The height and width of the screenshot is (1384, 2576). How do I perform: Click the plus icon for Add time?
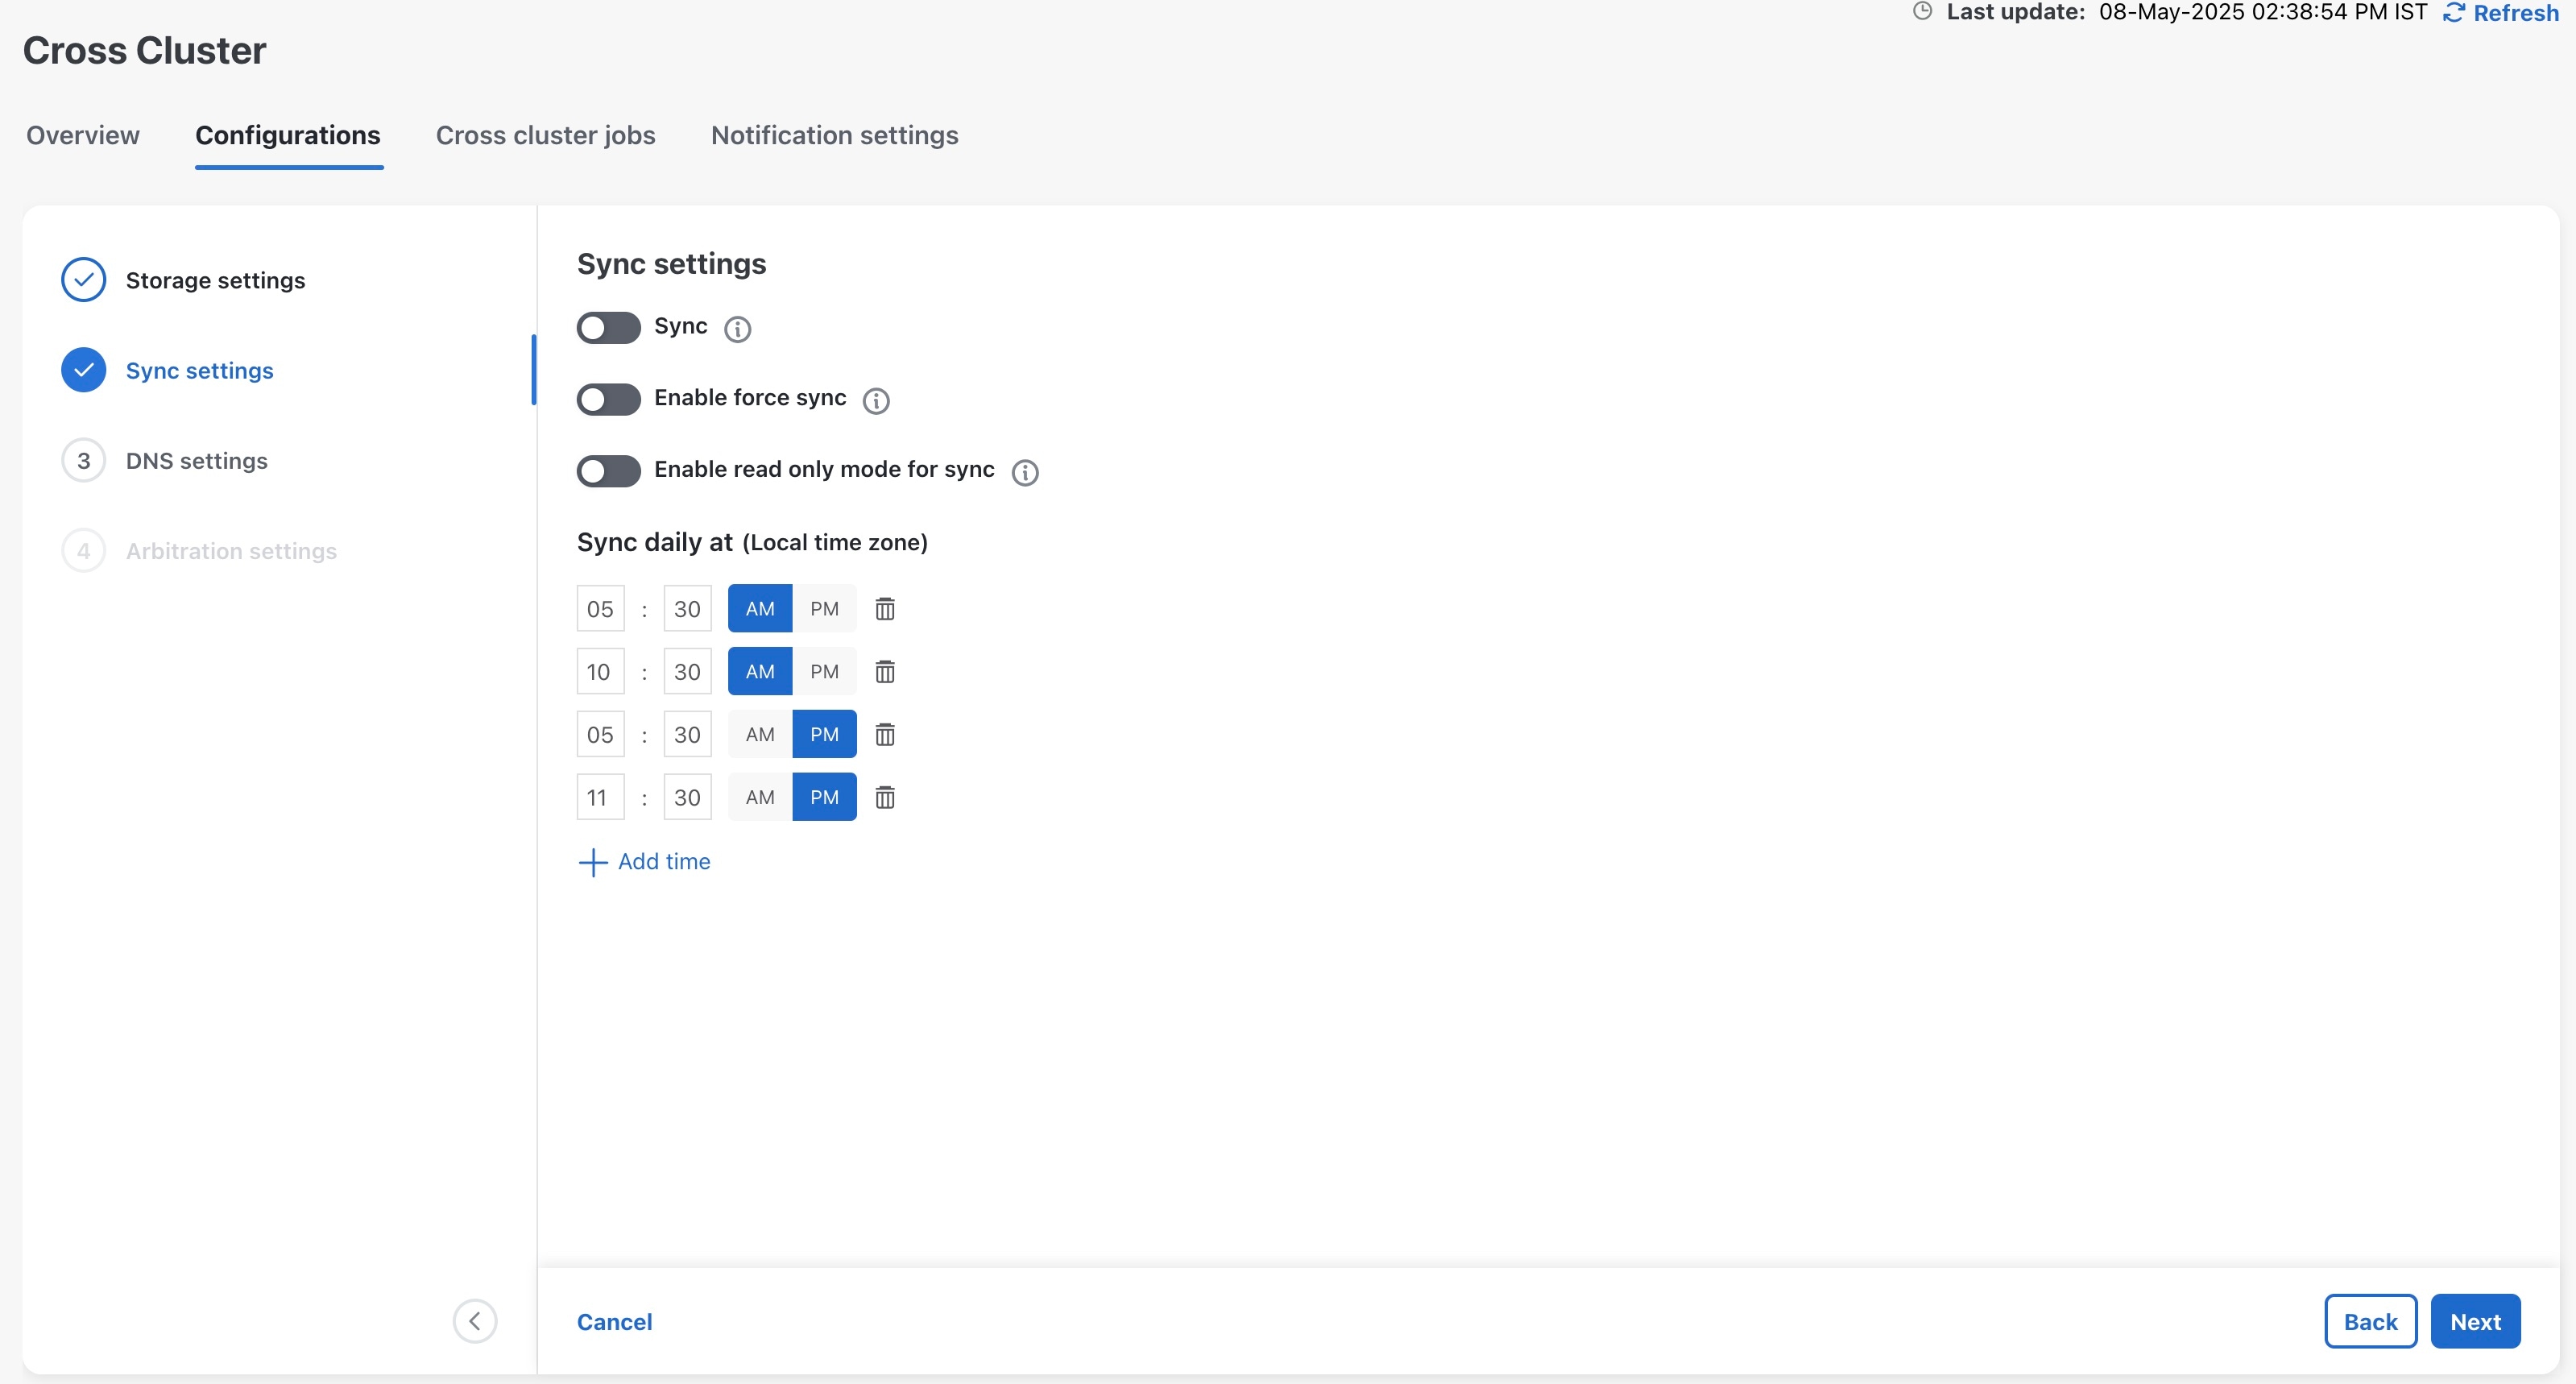(593, 862)
